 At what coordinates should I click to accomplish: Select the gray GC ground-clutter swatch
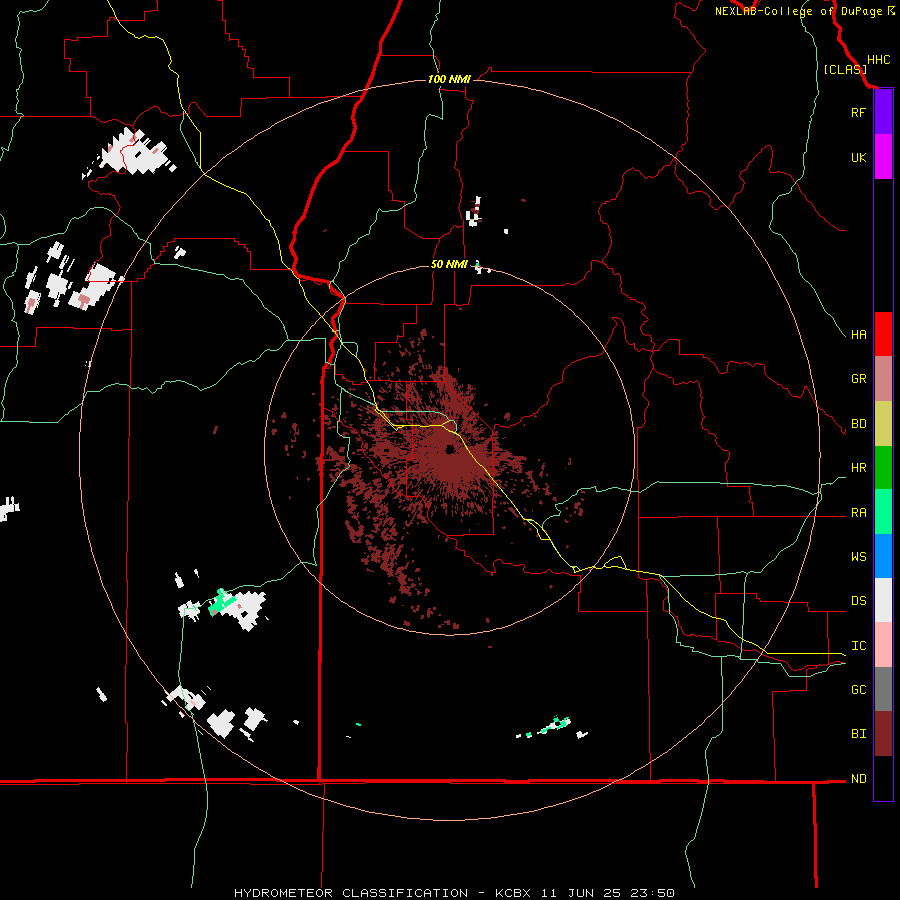[x=883, y=689]
